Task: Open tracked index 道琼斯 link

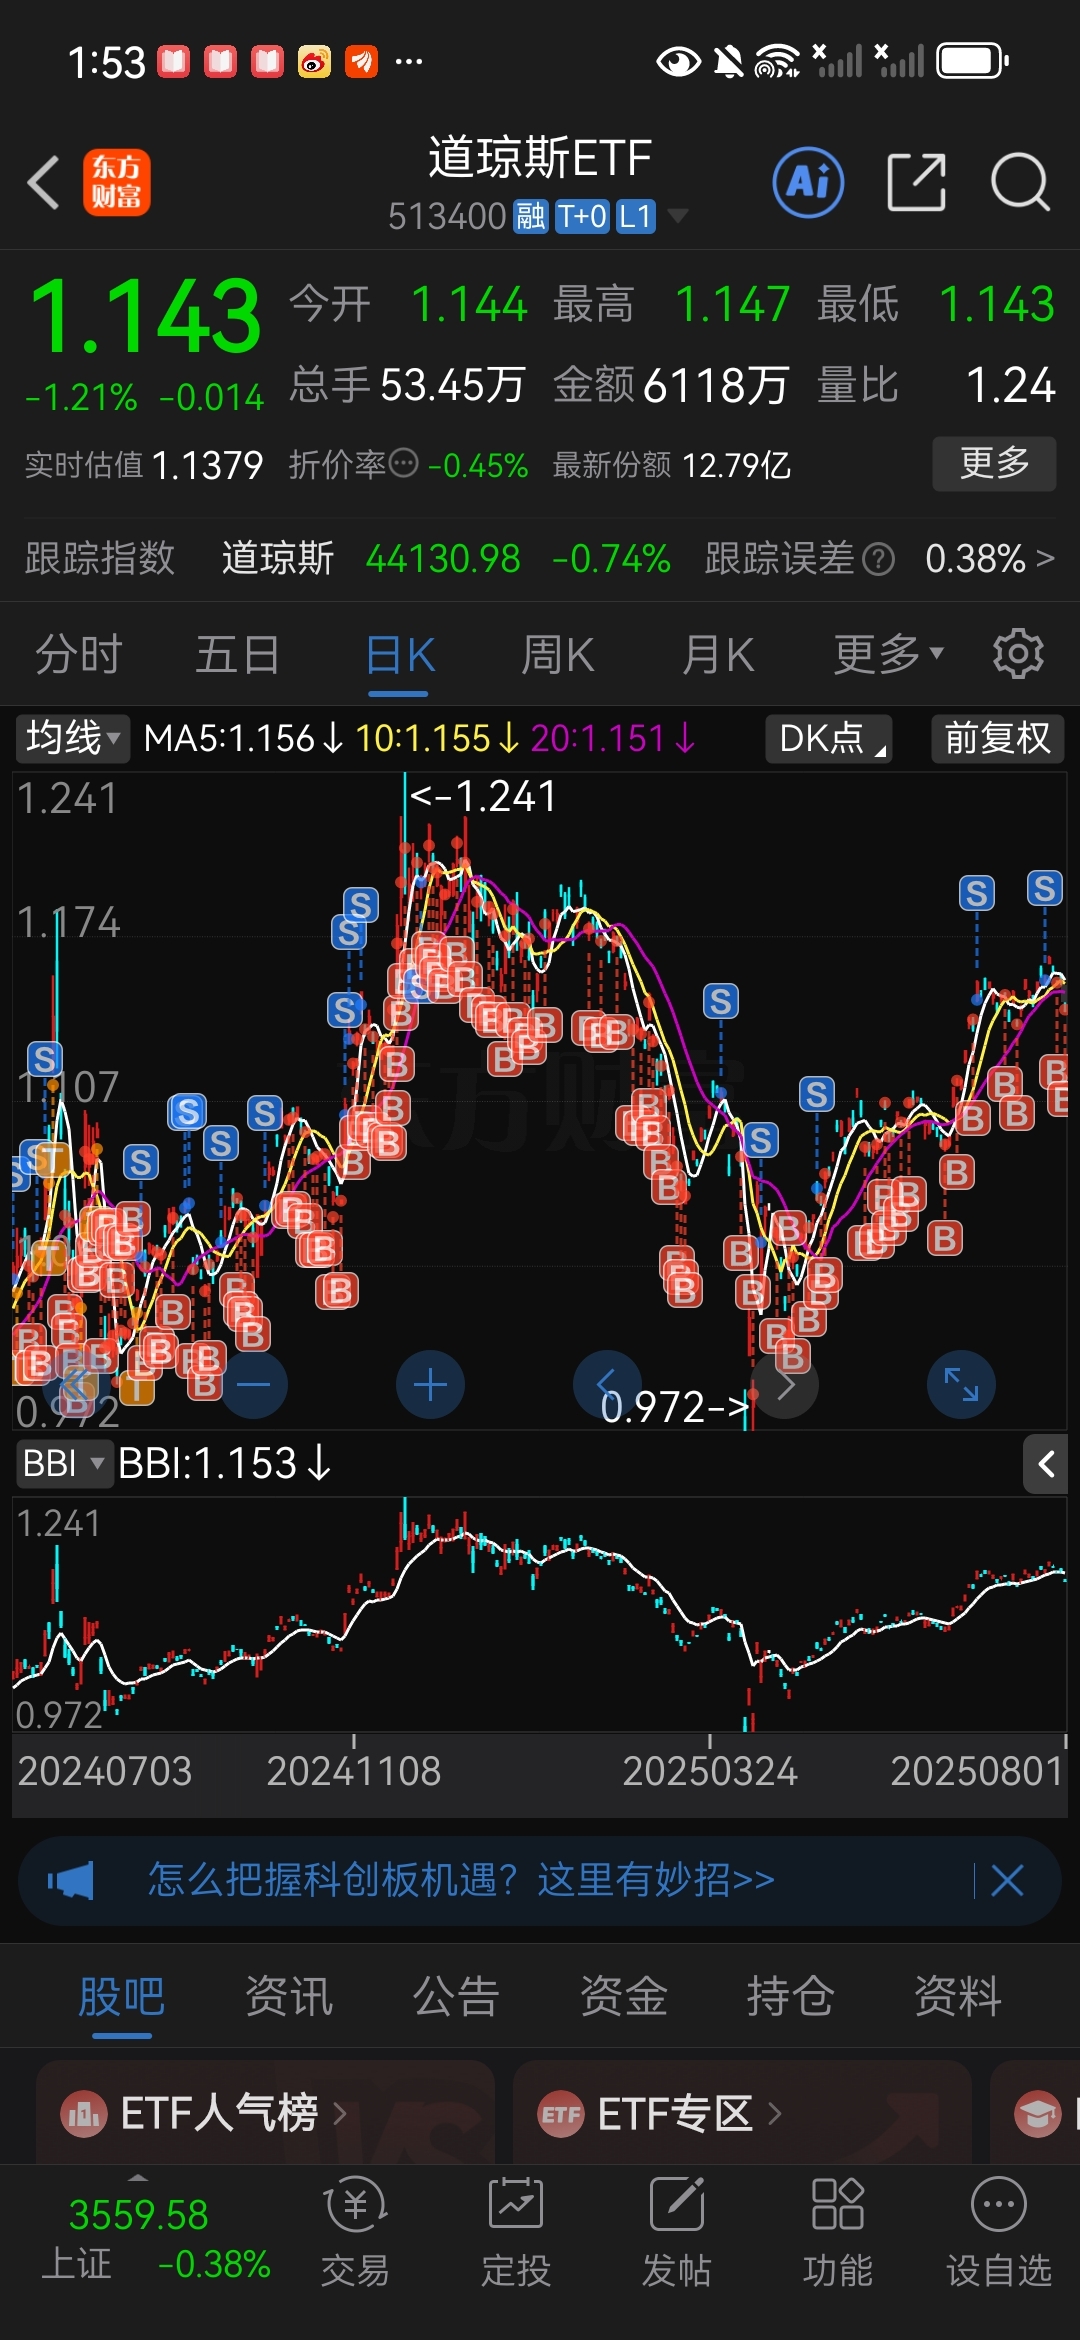Action: [x=278, y=558]
